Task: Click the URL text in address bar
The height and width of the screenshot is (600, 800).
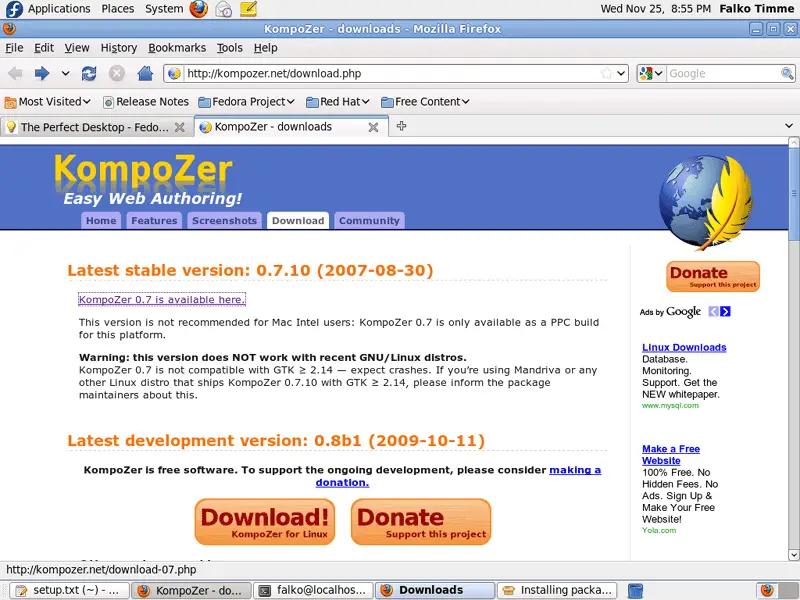Action: click(274, 73)
